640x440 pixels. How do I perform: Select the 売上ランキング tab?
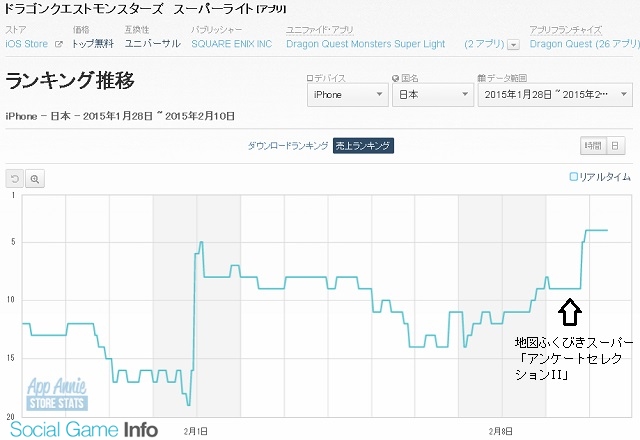pos(364,146)
